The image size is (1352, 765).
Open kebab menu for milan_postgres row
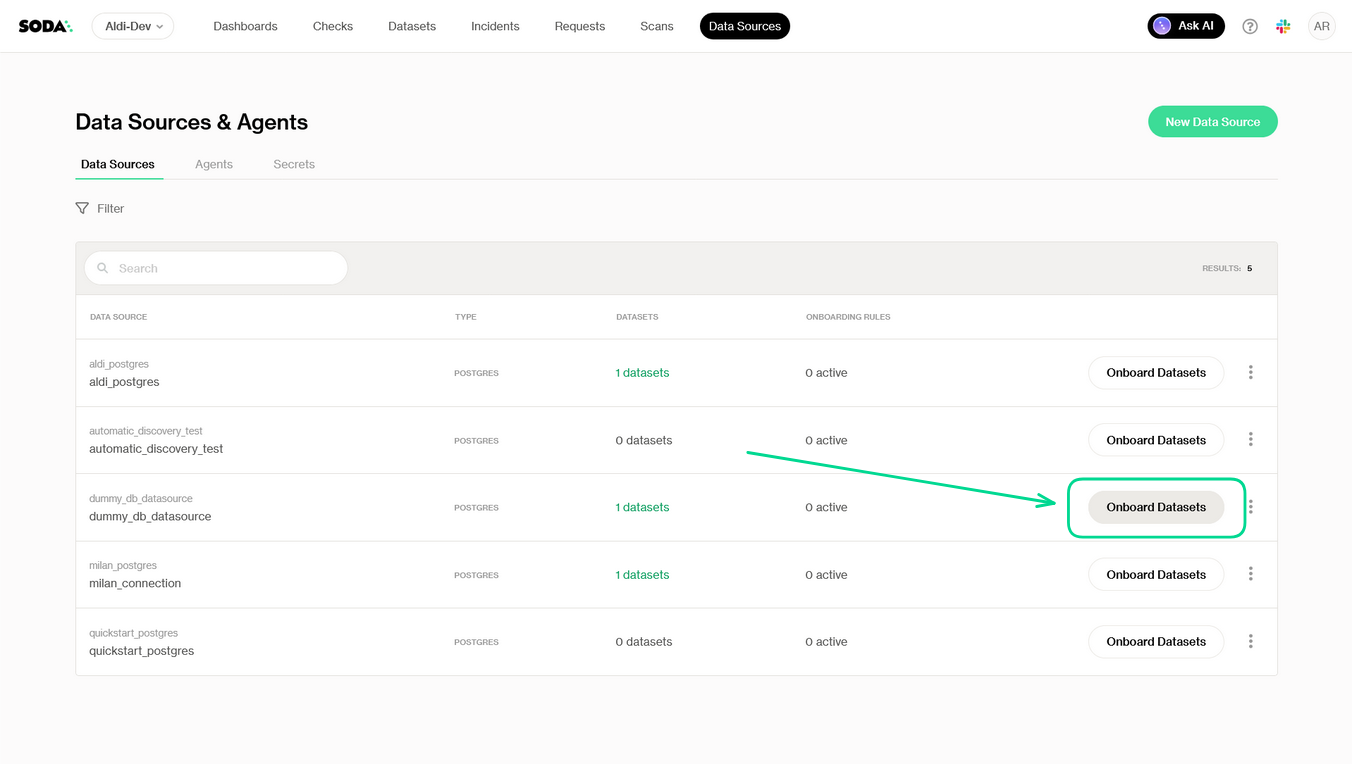[1250, 574]
